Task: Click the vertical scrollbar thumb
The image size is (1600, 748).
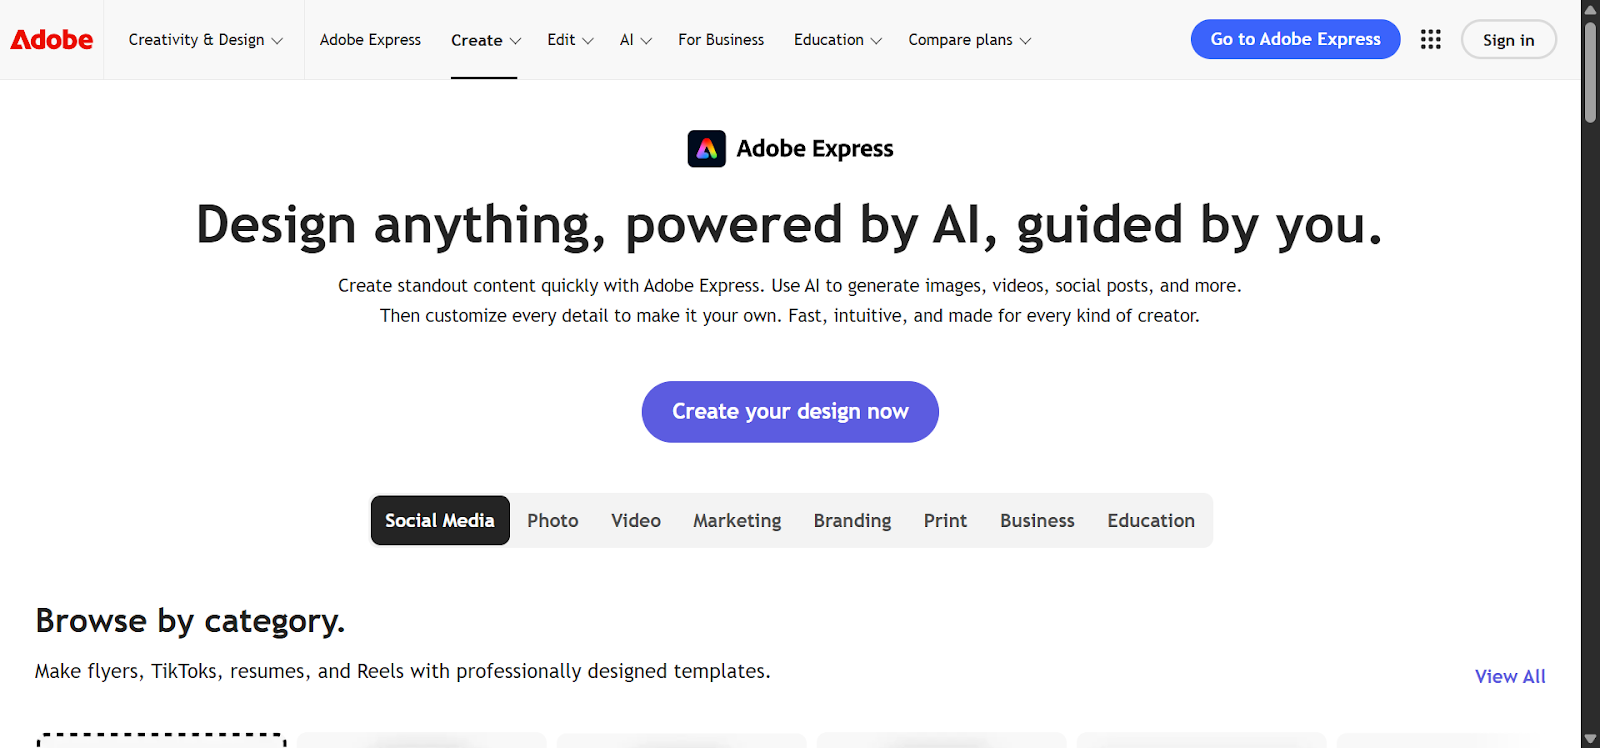Action: pos(1590,72)
